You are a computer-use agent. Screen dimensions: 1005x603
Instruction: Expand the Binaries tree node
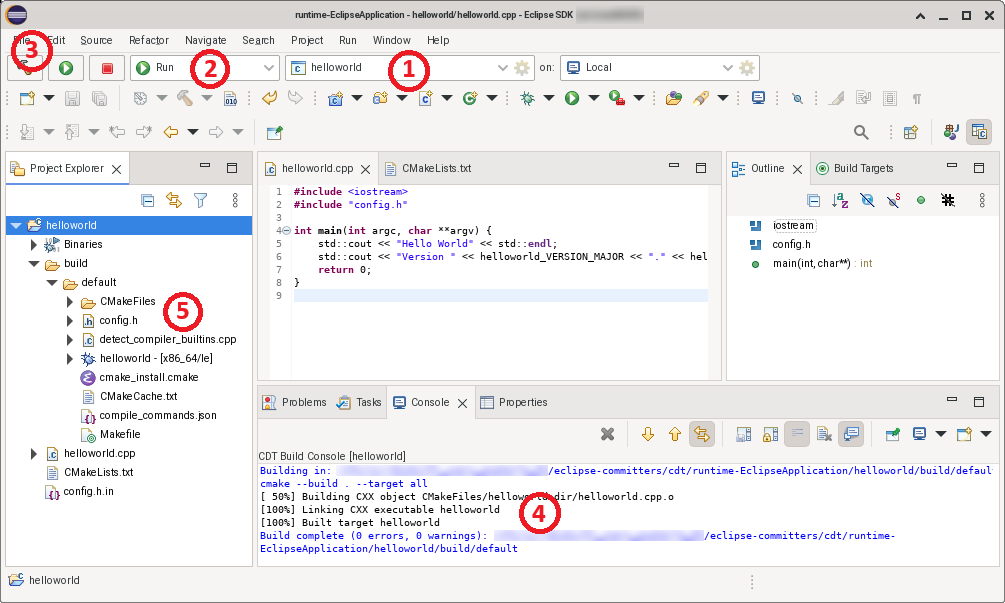pos(34,244)
